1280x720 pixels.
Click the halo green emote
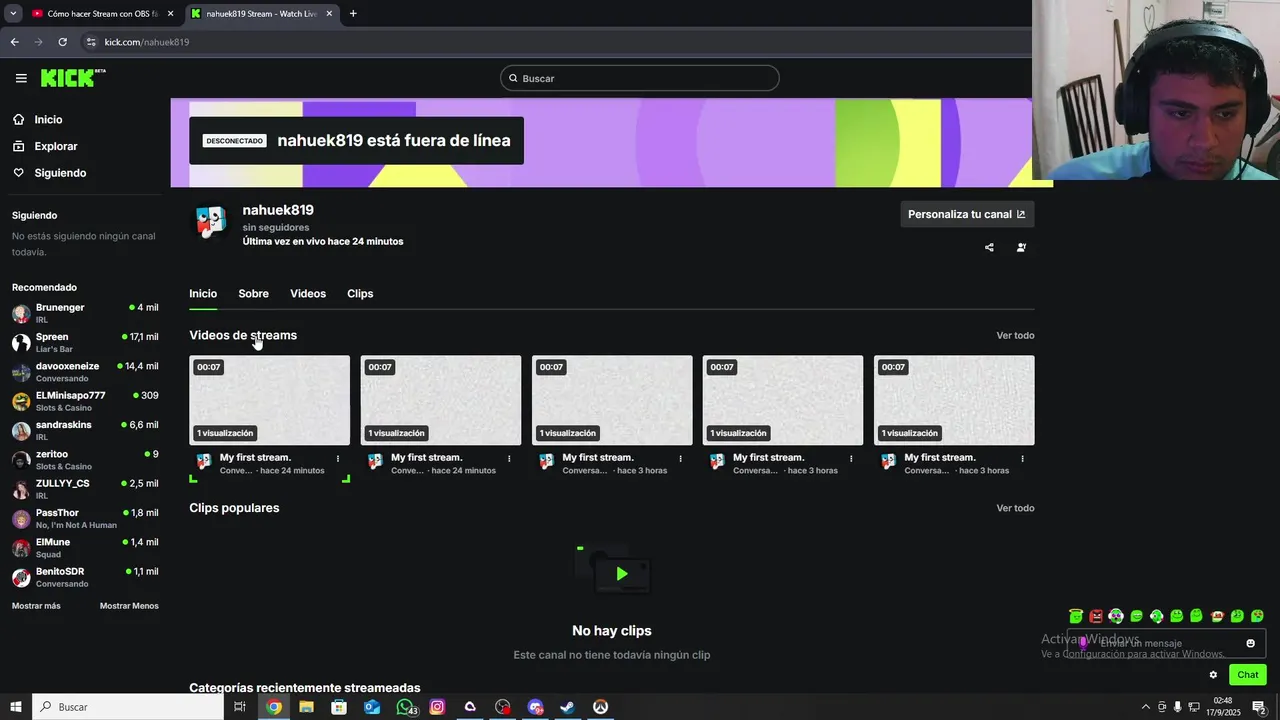click(1076, 616)
